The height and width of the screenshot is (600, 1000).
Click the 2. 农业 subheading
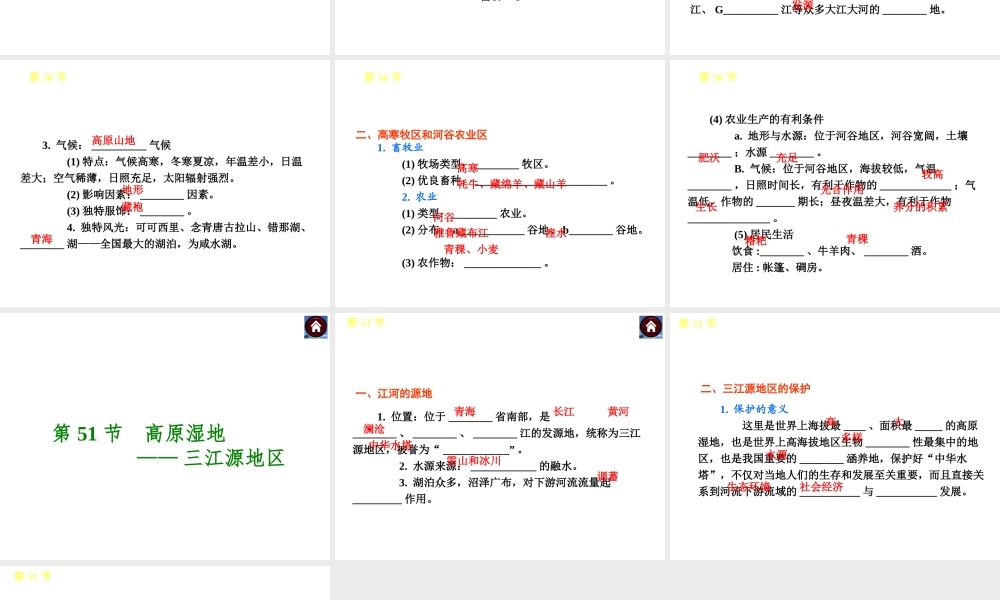[419, 196]
